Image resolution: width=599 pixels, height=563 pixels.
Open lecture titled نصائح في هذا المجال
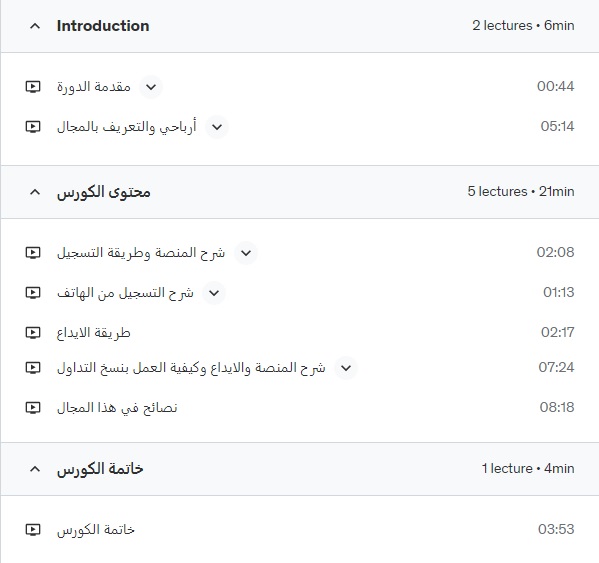point(117,408)
